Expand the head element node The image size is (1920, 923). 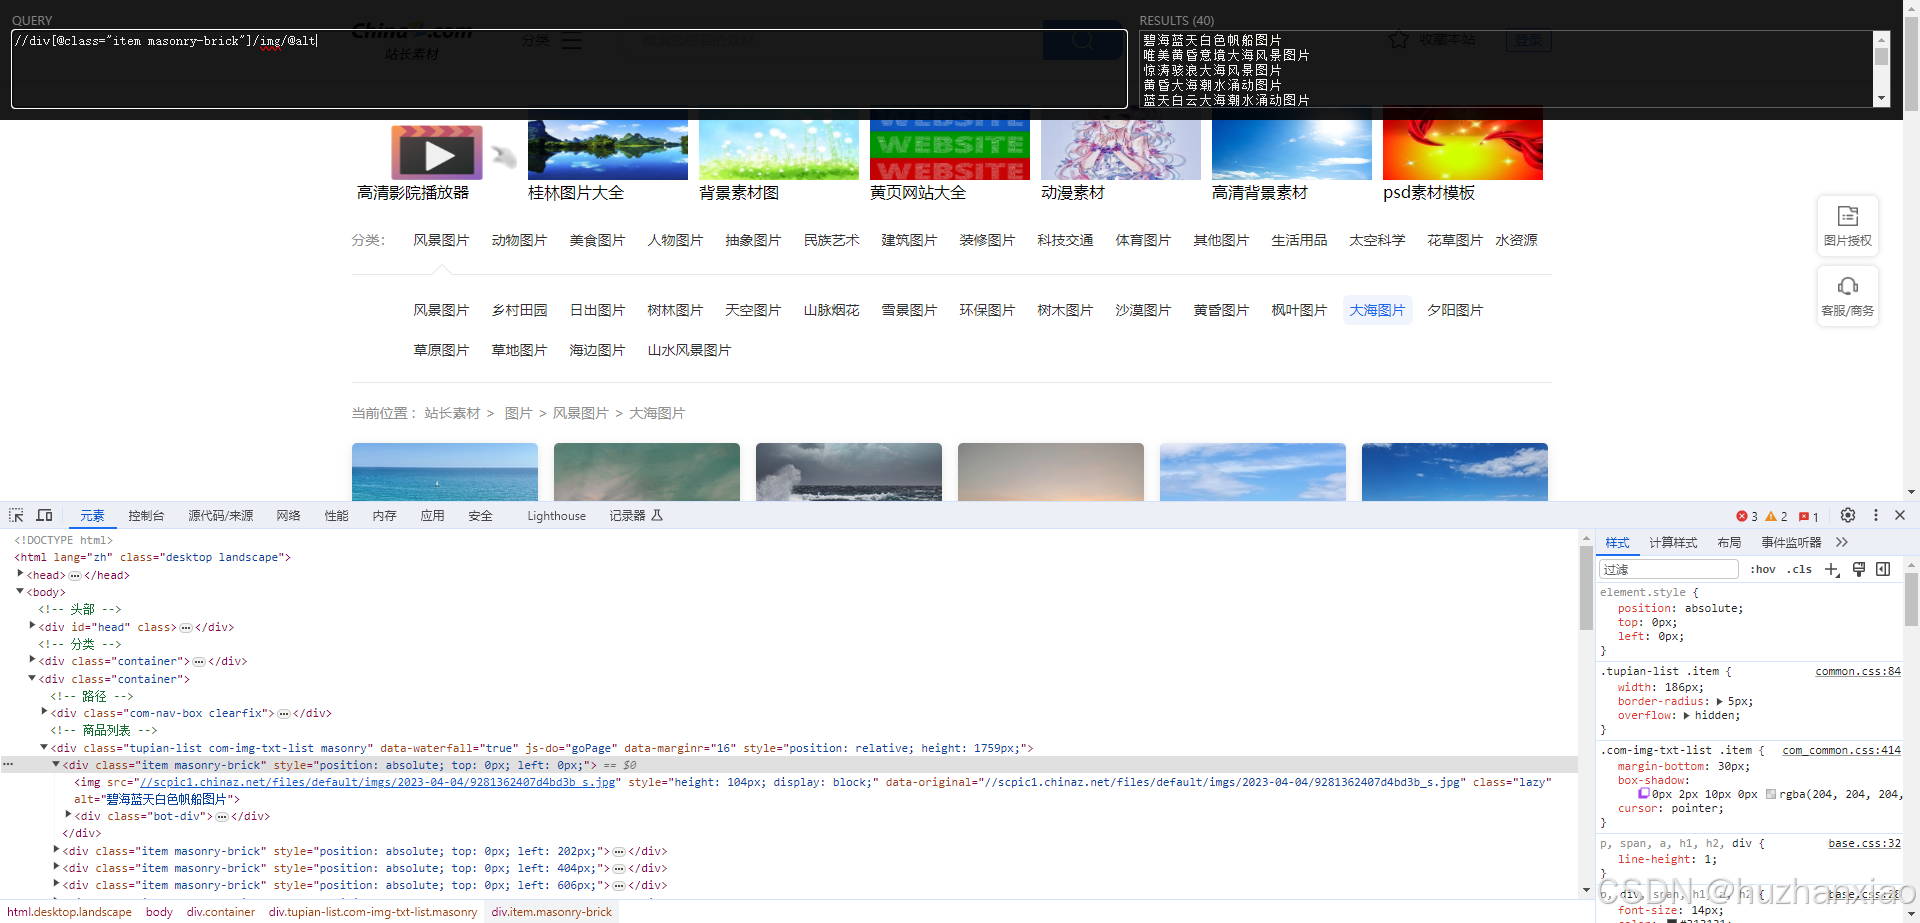[20, 574]
